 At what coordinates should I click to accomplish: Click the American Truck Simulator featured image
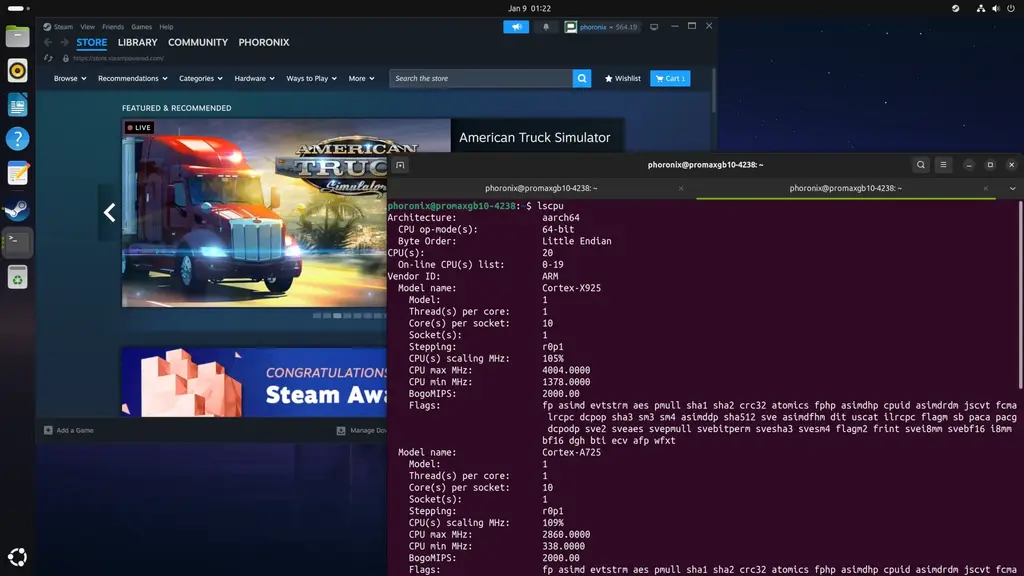254,213
